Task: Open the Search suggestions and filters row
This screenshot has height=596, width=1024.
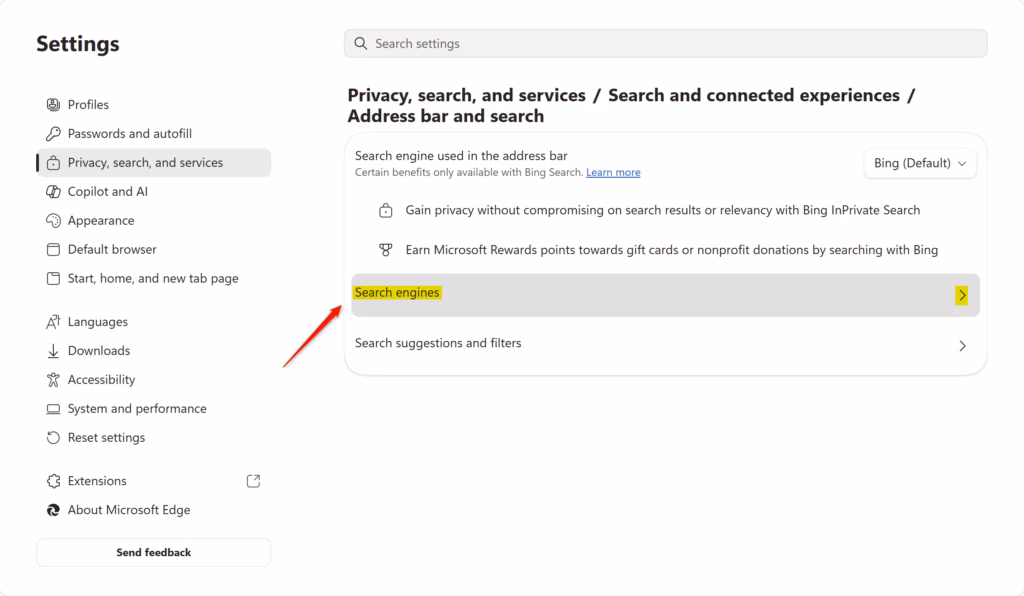Action: (665, 345)
